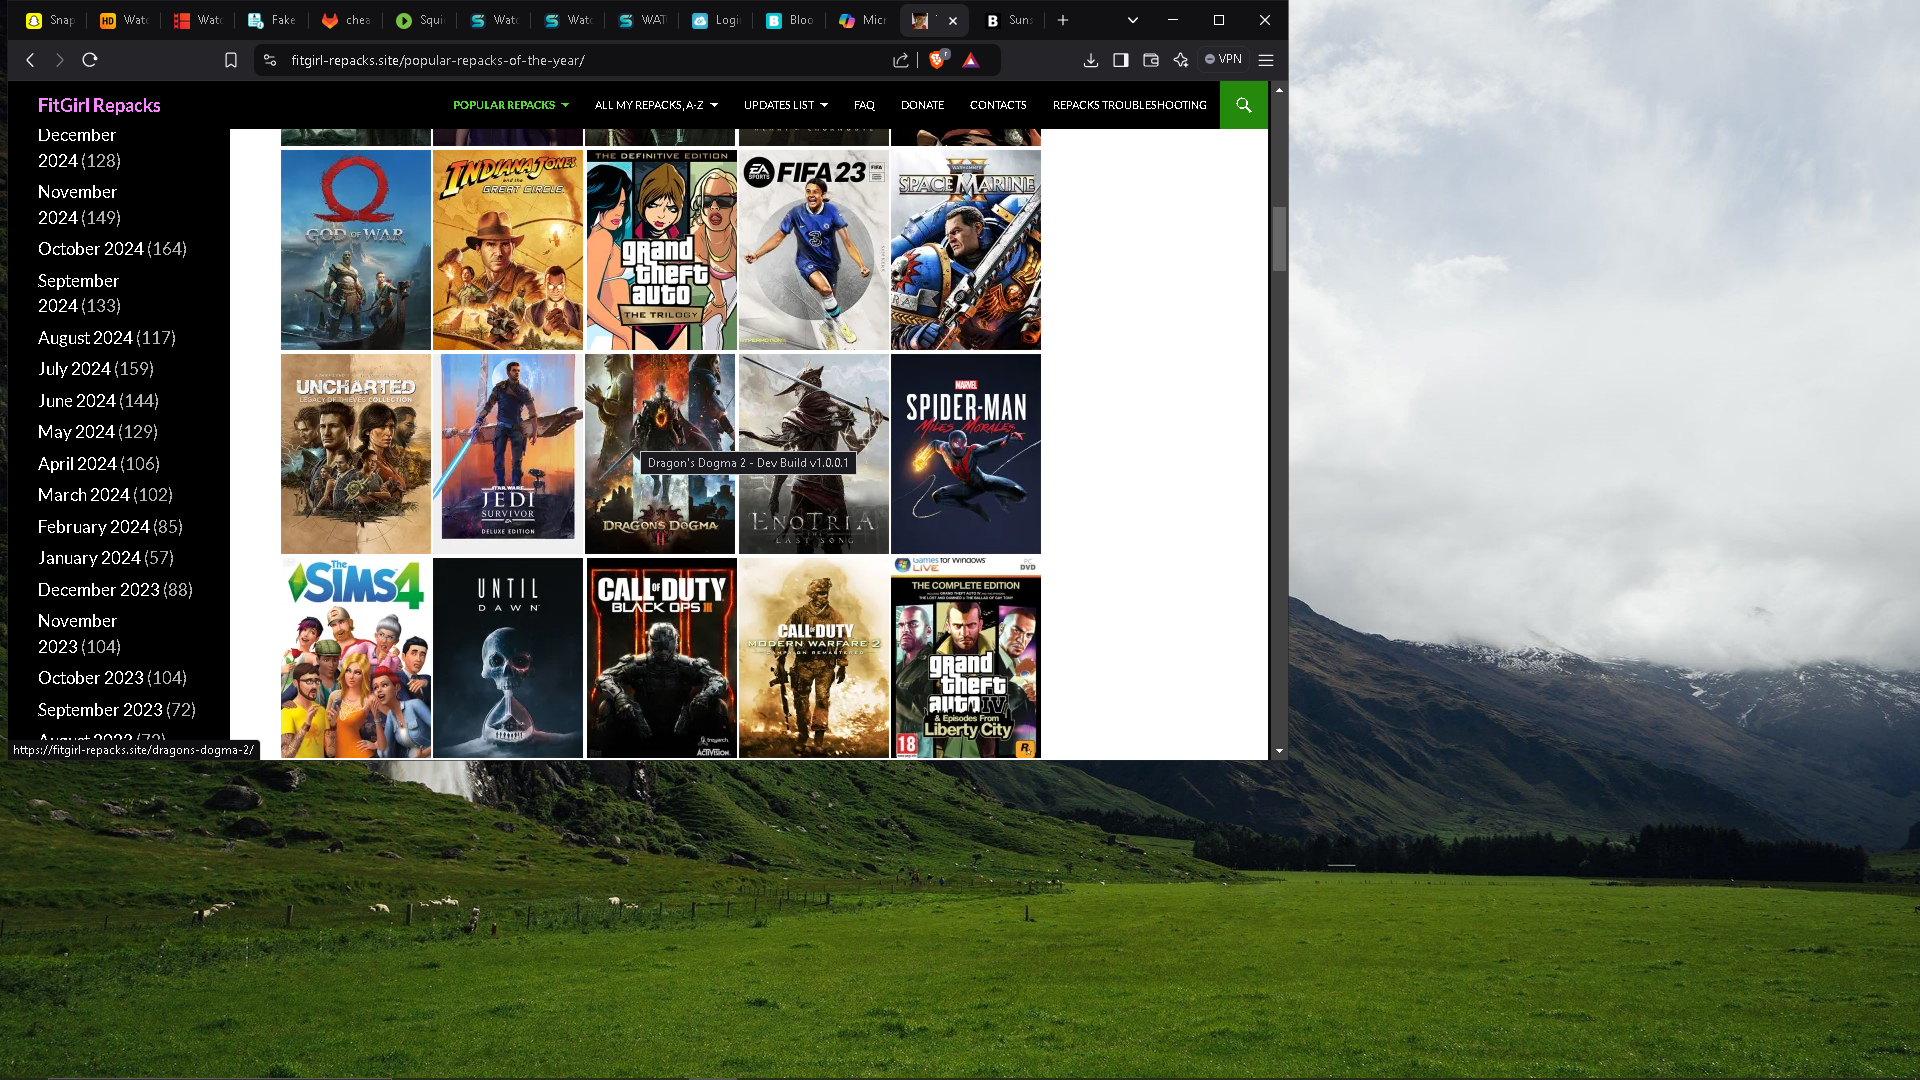Switch to the chea tab
This screenshot has height=1080, width=1920.
(346, 20)
